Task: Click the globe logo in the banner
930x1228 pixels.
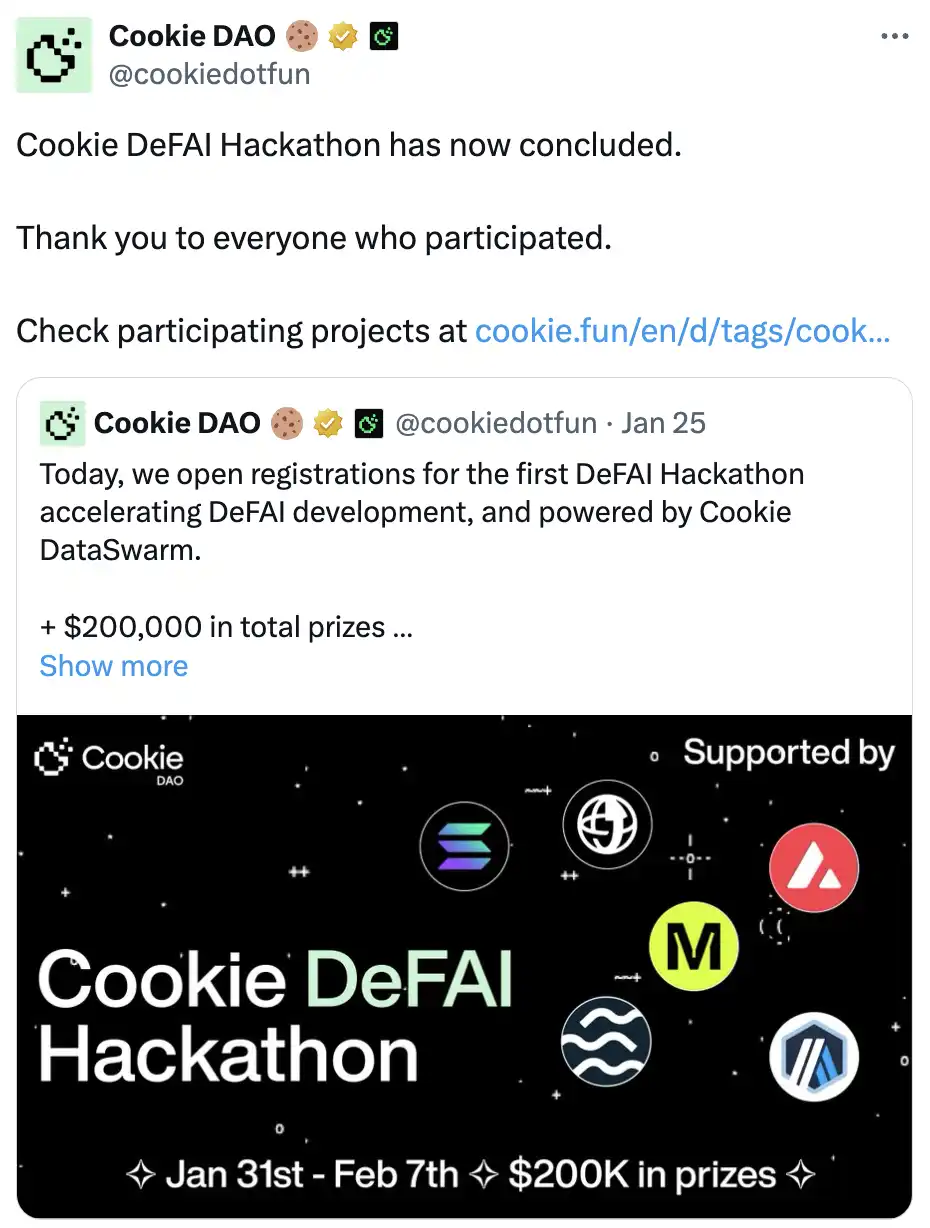Action: point(607,824)
